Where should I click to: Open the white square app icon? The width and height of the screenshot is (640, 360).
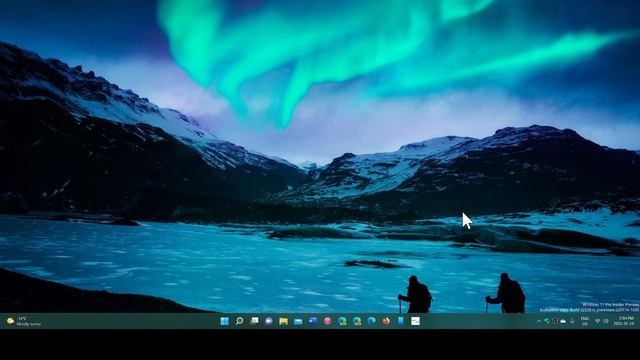coord(416,321)
